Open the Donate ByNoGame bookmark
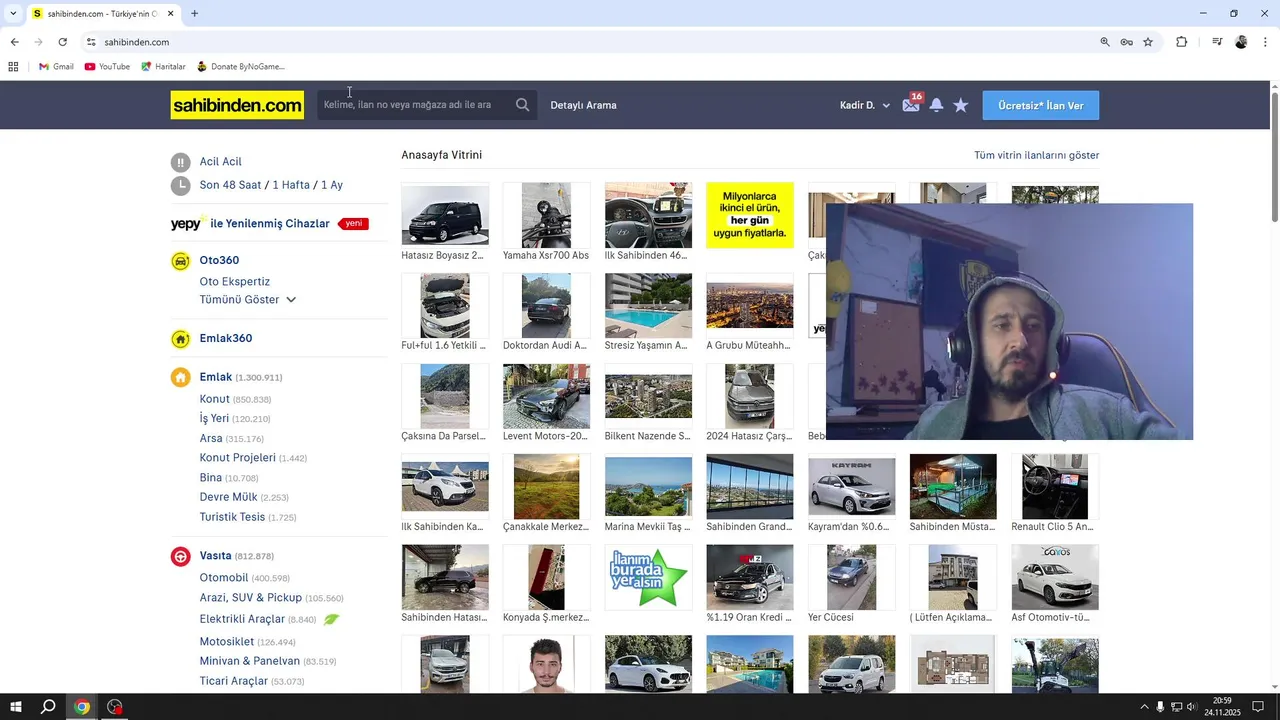 [240, 67]
